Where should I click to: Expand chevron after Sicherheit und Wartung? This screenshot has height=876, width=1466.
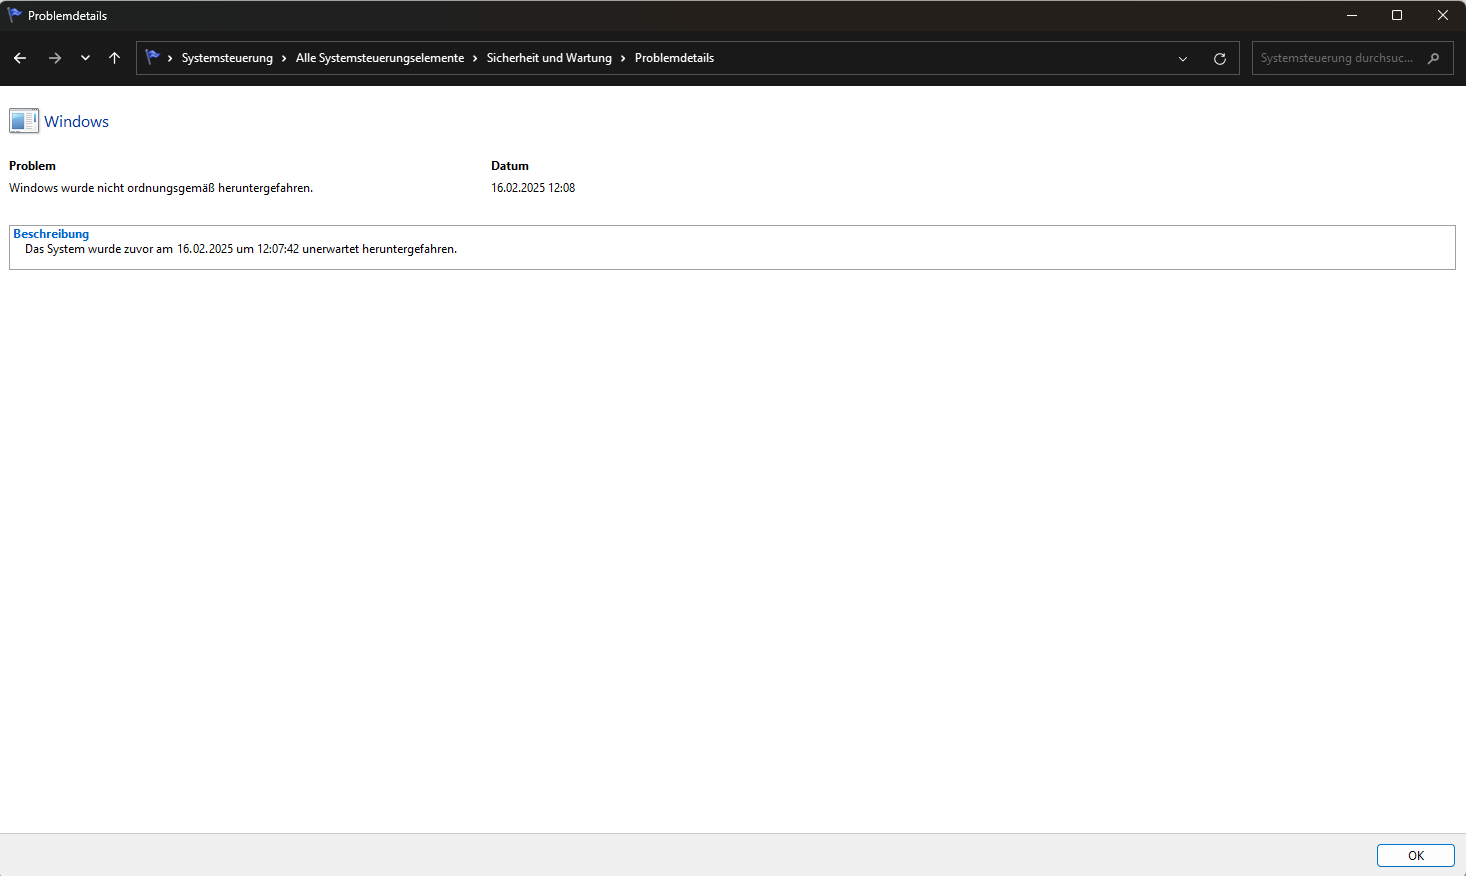pos(623,58)
